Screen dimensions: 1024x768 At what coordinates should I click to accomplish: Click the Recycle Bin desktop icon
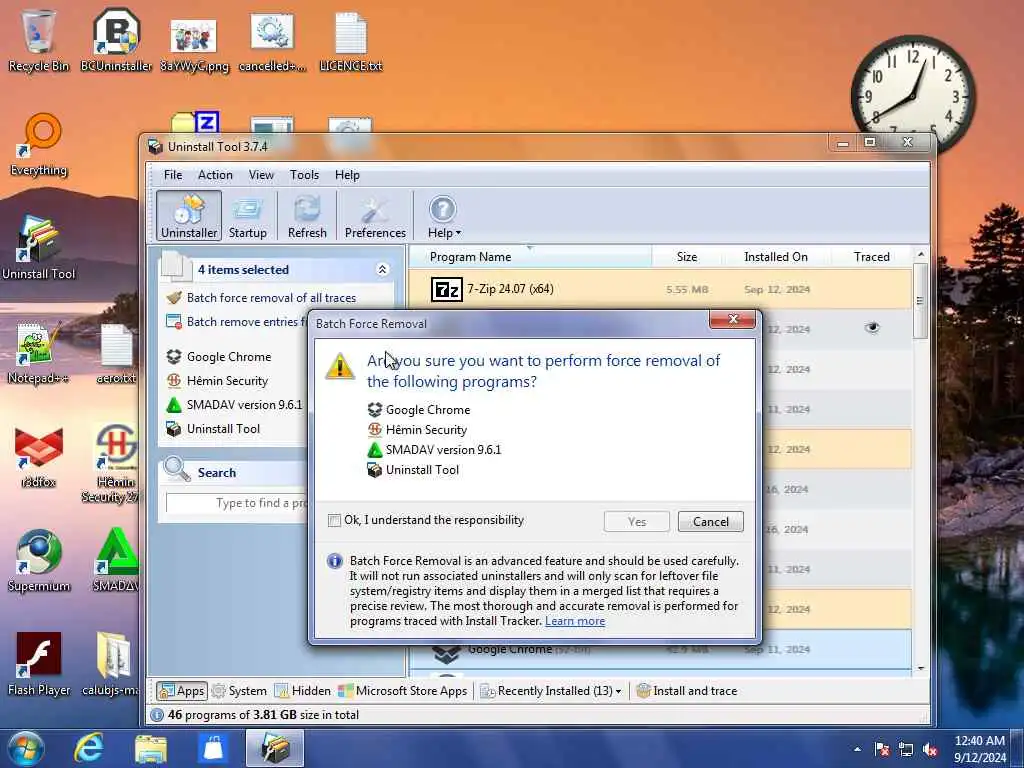click(39, 40)
